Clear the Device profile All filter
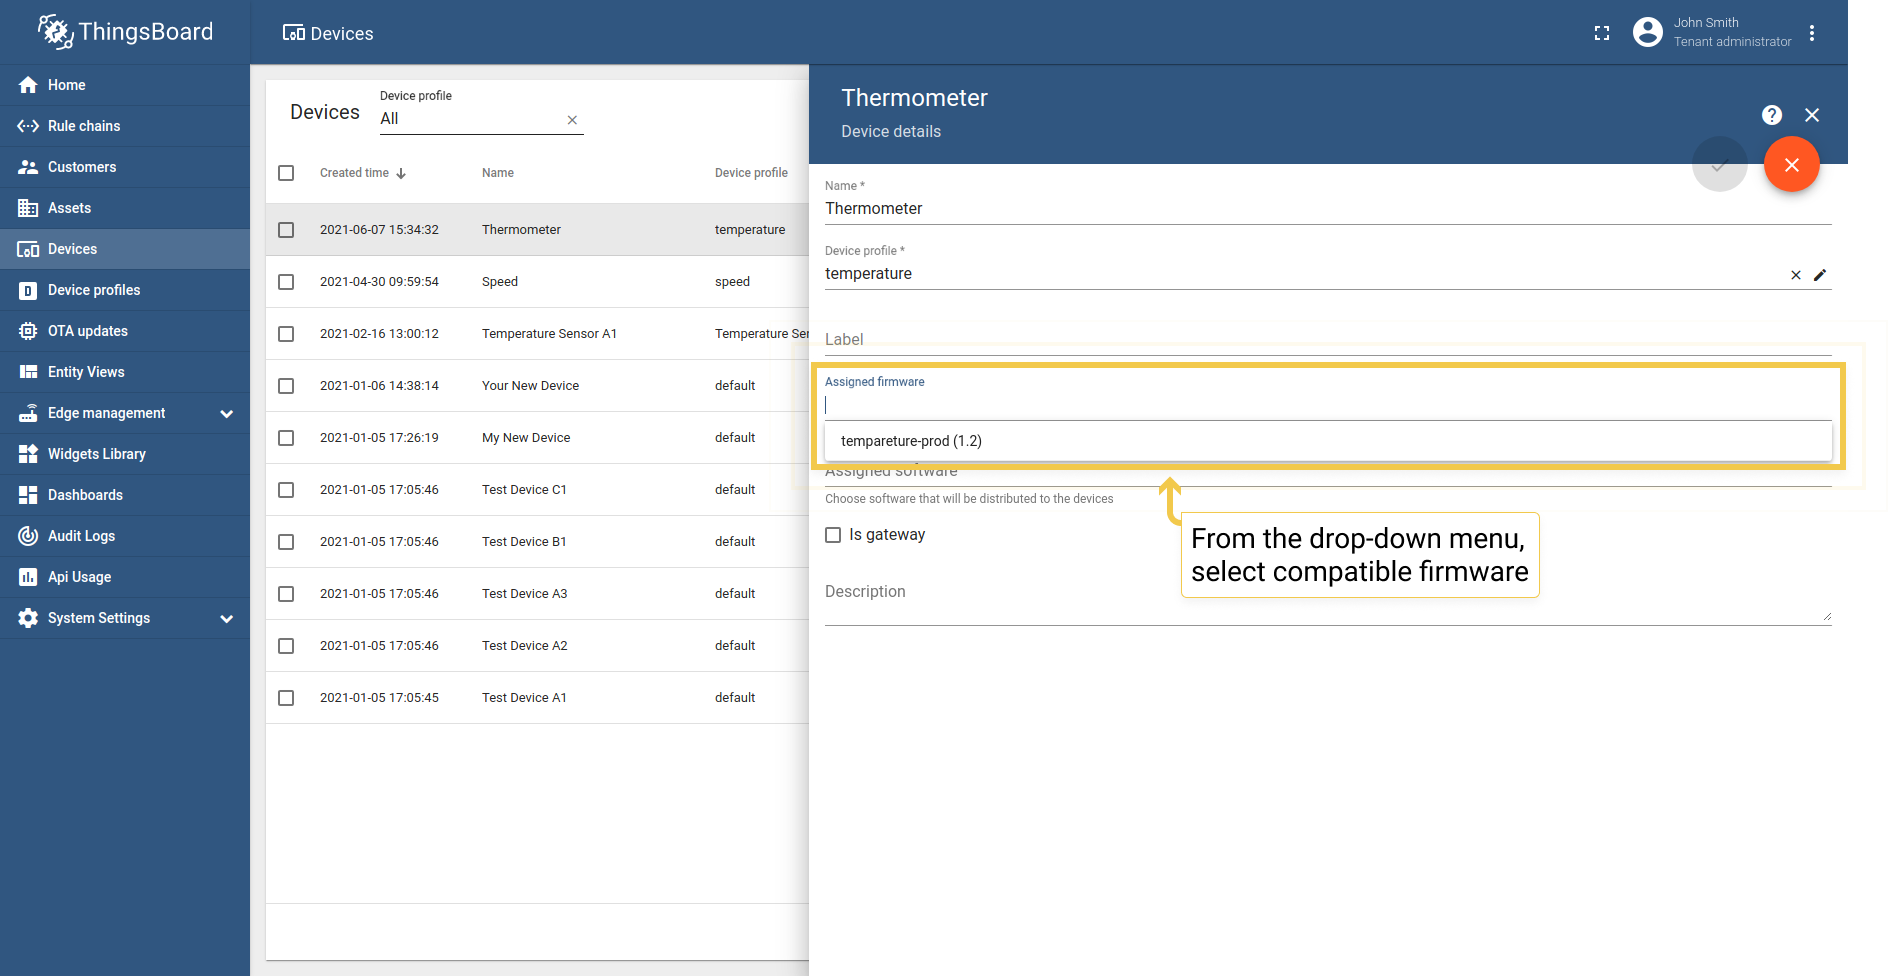Viewport: 1888px width, 976px height. click(x=572, y=120)
